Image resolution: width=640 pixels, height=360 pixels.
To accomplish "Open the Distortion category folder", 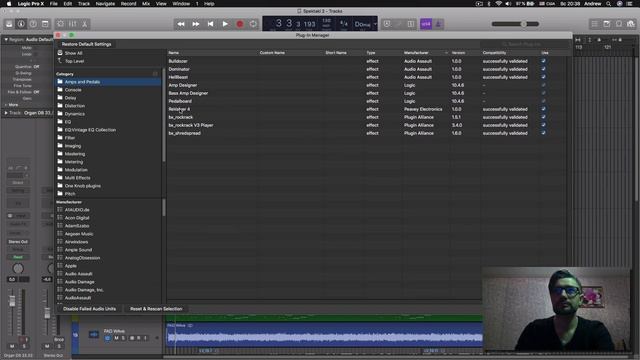I will 75,106.
